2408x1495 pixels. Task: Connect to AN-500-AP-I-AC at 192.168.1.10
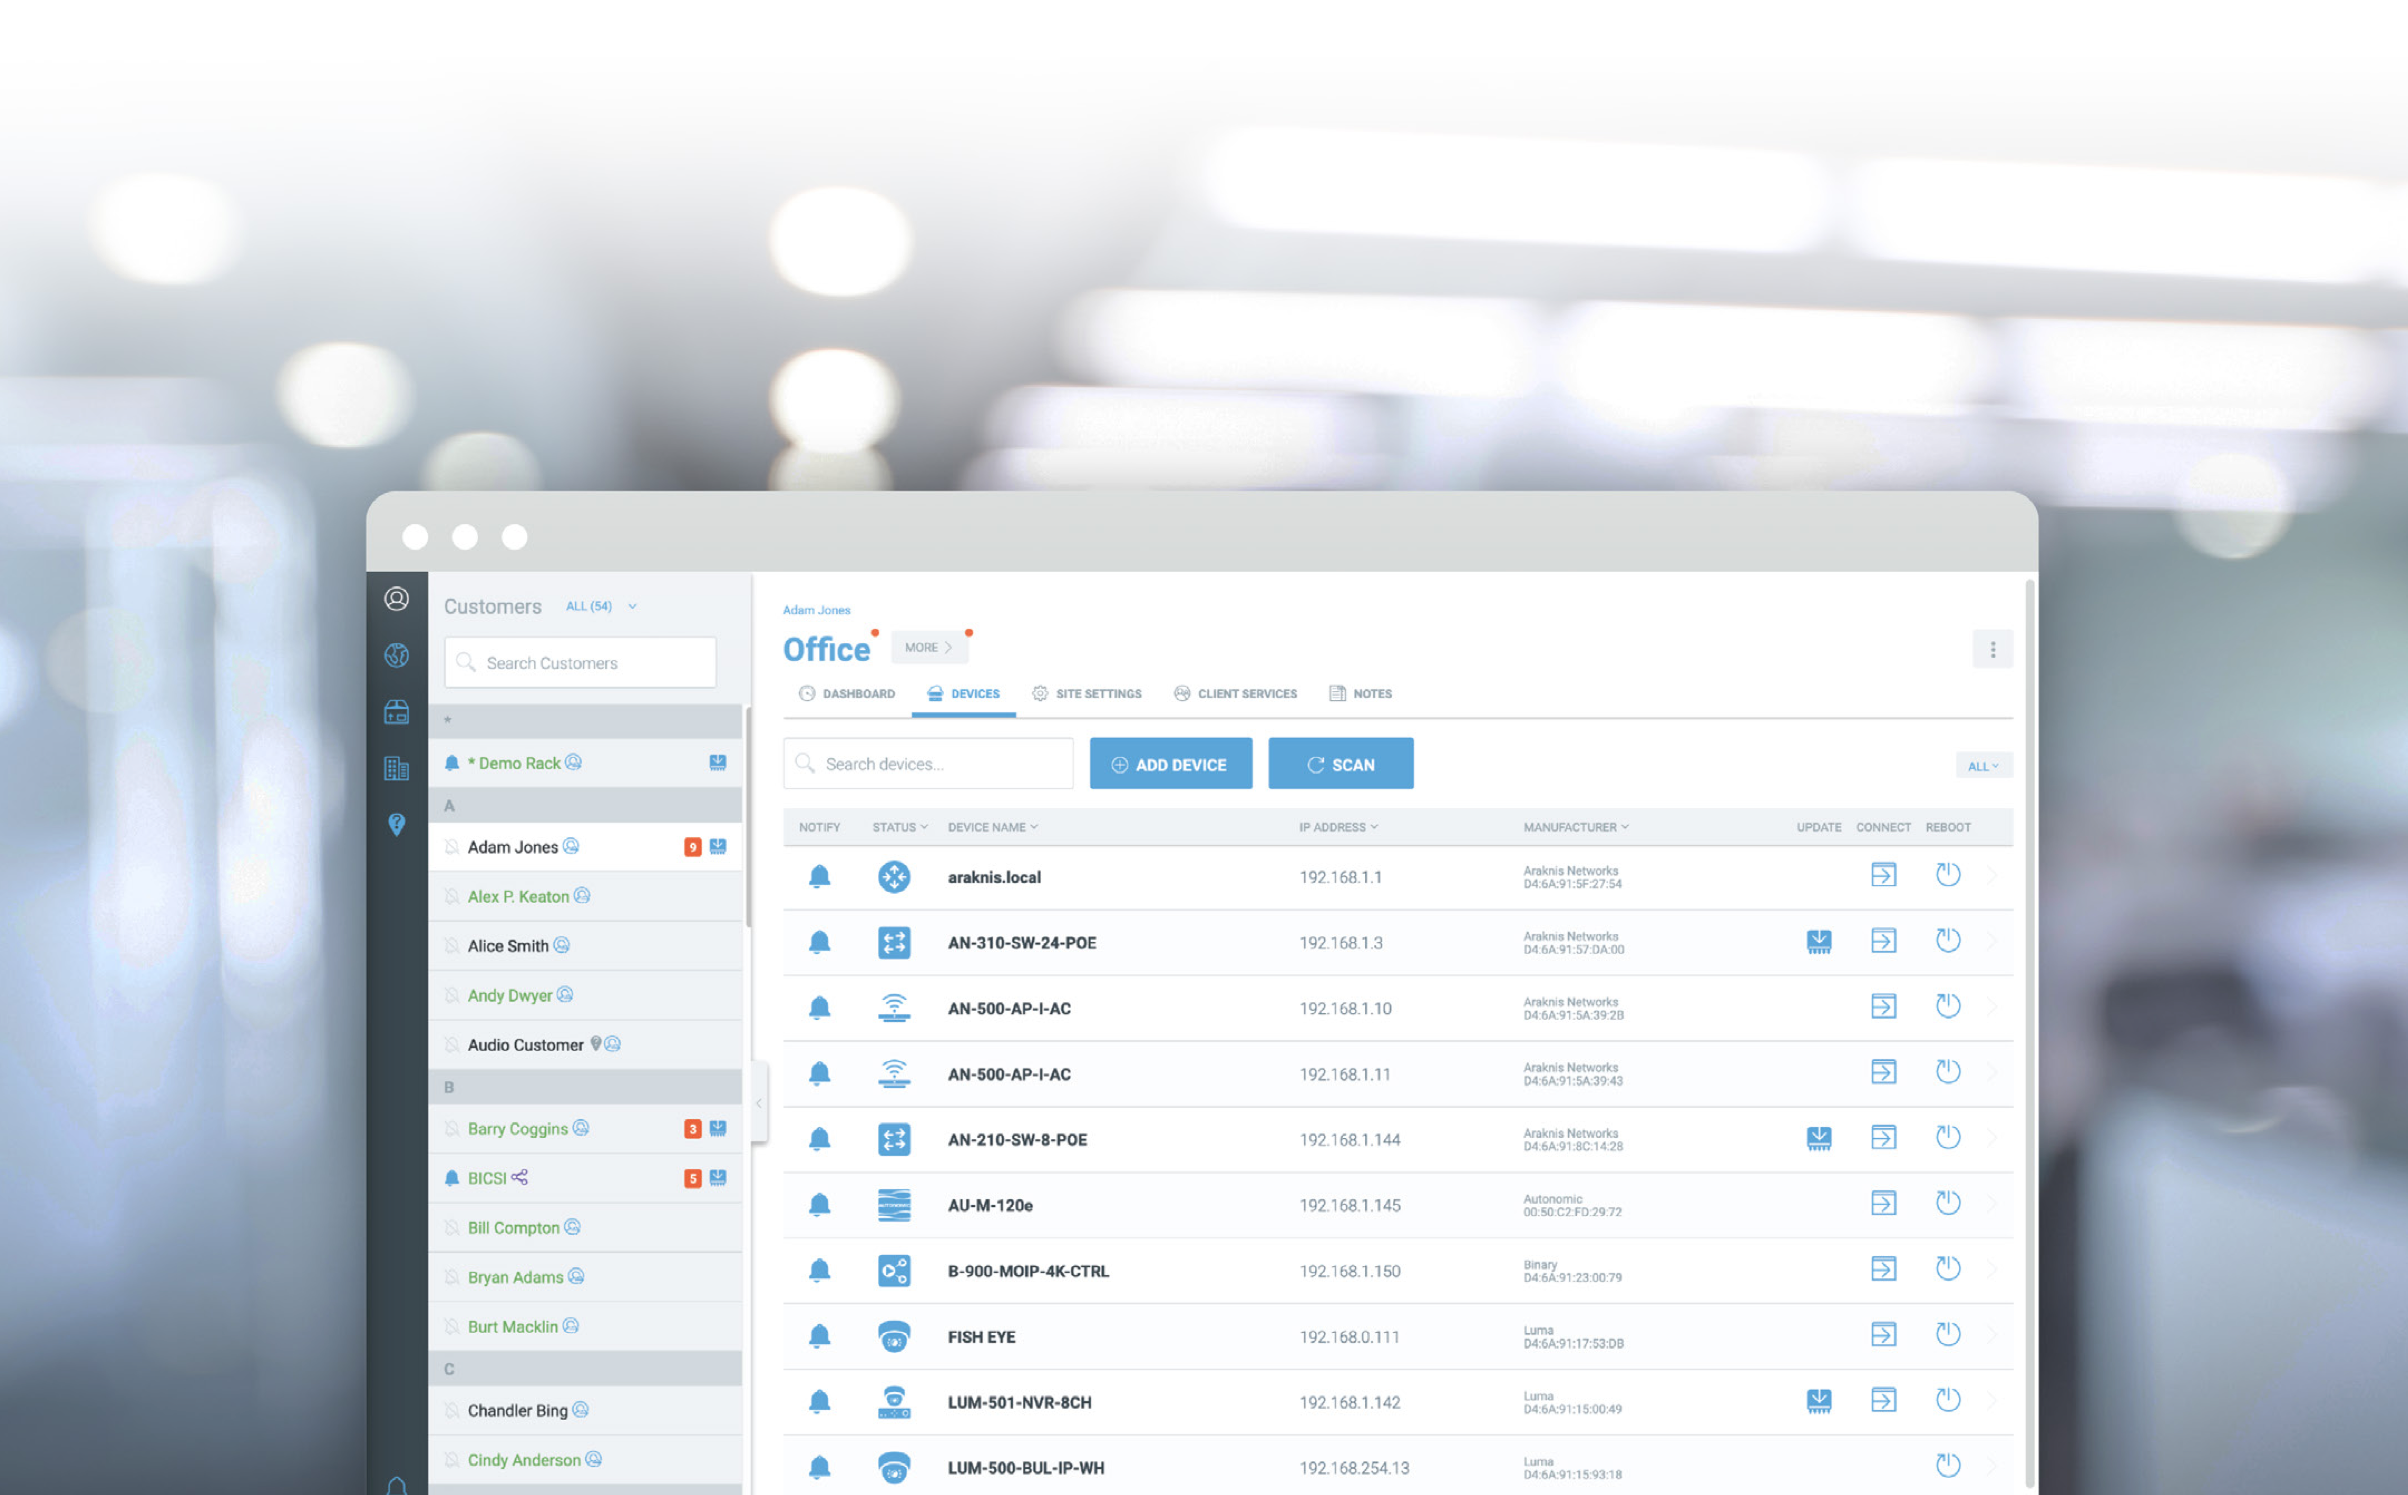pyautogui.click(x=1883, y=1006)
